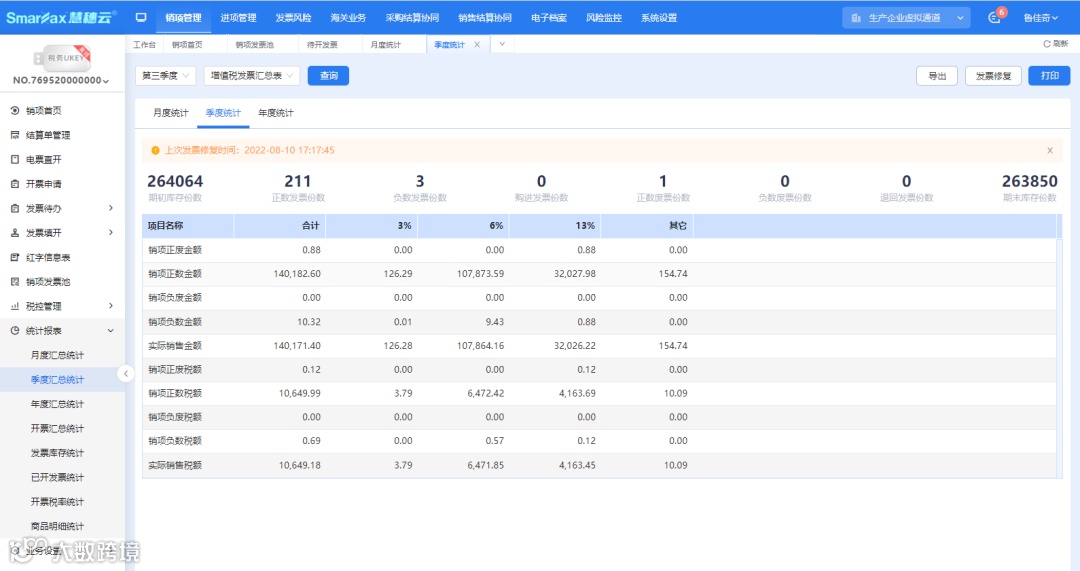The image size is (1080, 571).
Task: Click the 发票待办 sidebar icon
Action: coord(14,208)
